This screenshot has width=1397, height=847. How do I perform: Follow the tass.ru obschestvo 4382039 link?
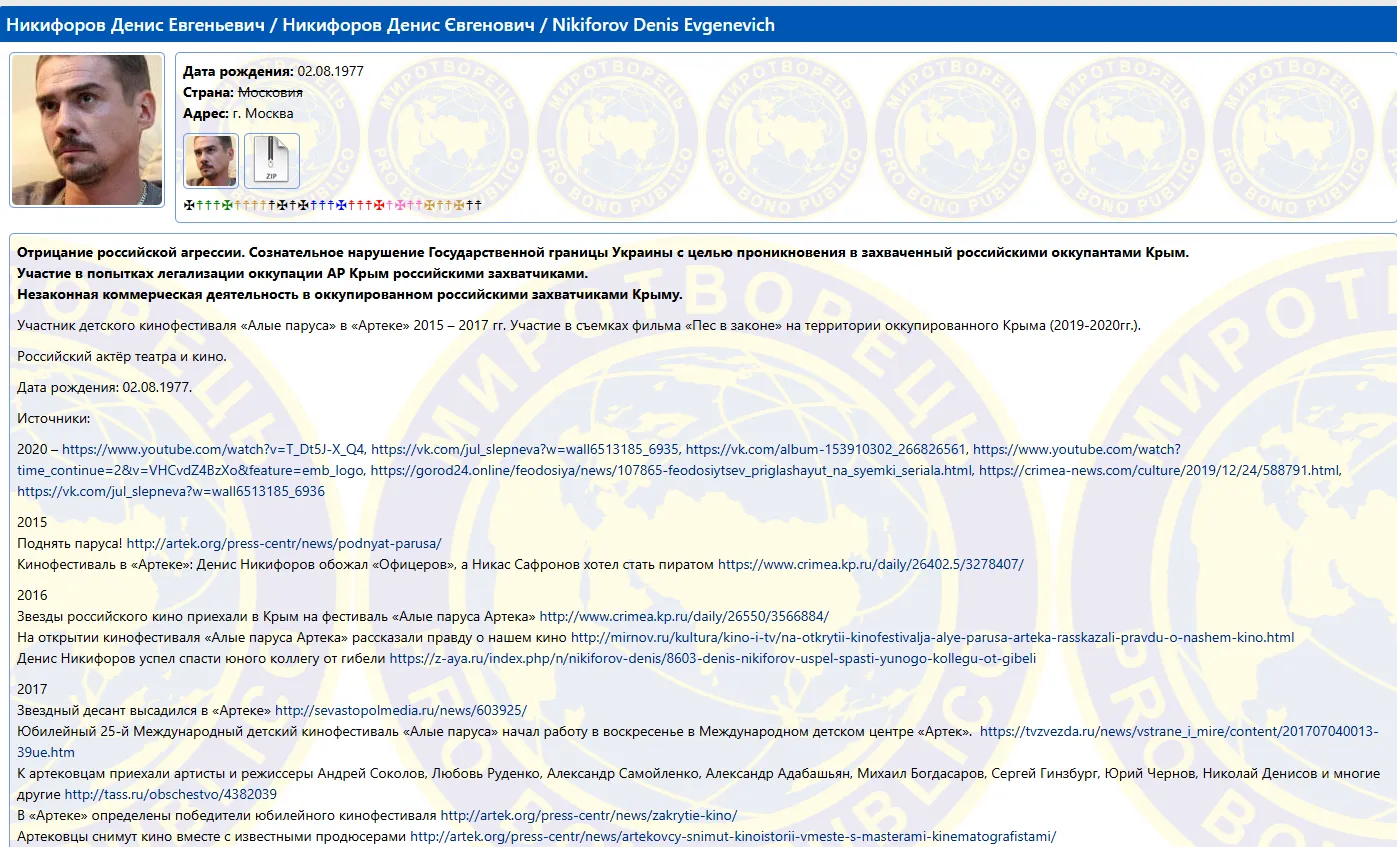[171, 794]
